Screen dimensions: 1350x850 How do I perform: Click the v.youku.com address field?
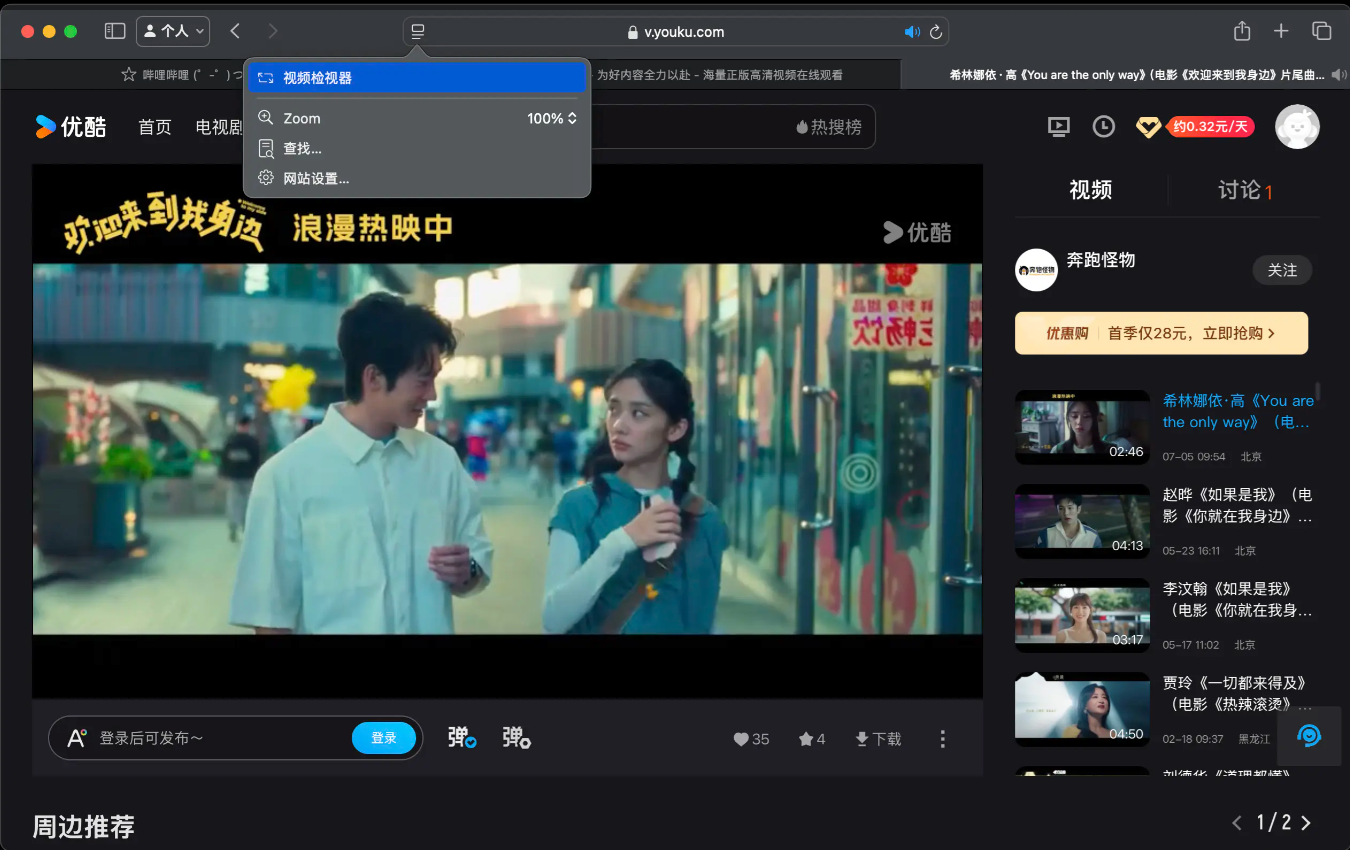click(675, 32)
